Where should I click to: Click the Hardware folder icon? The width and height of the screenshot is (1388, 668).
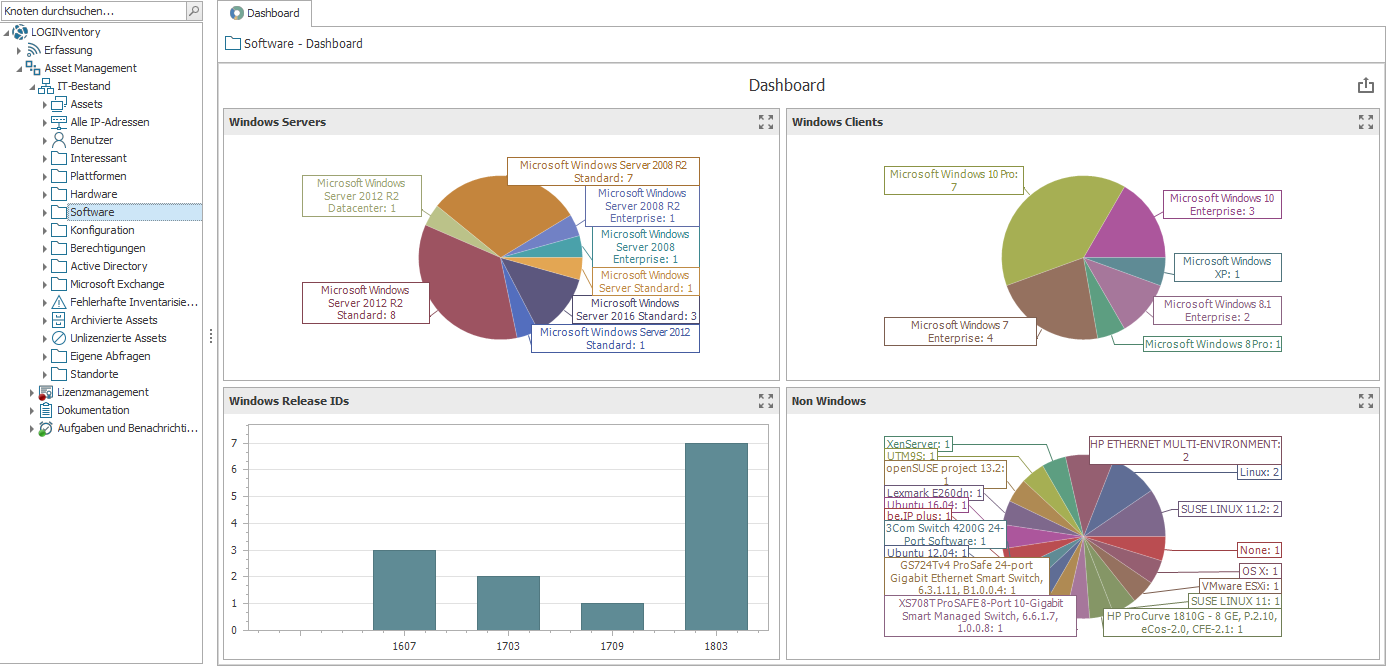[59, 194]
